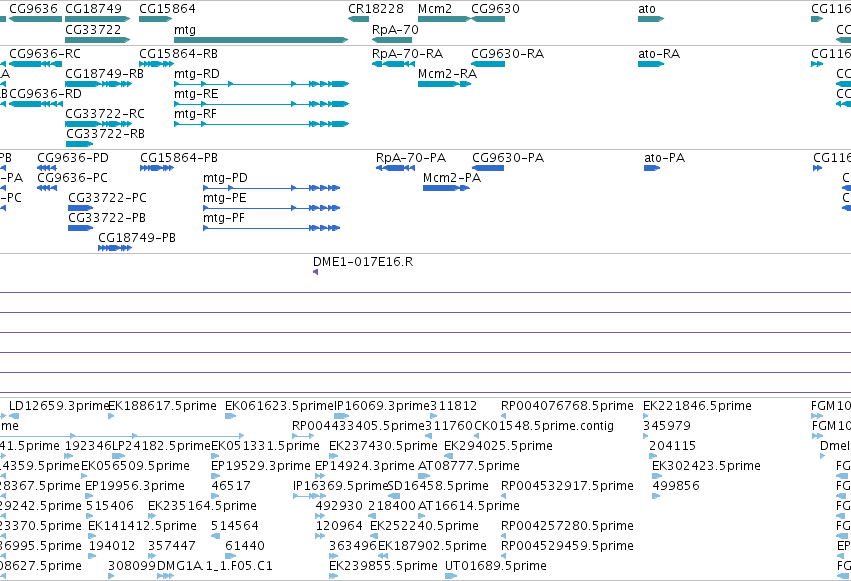The height and width of the screenshot is (581, 851).
Task: Select protein CG9636-PC
Action: point(47,188)
